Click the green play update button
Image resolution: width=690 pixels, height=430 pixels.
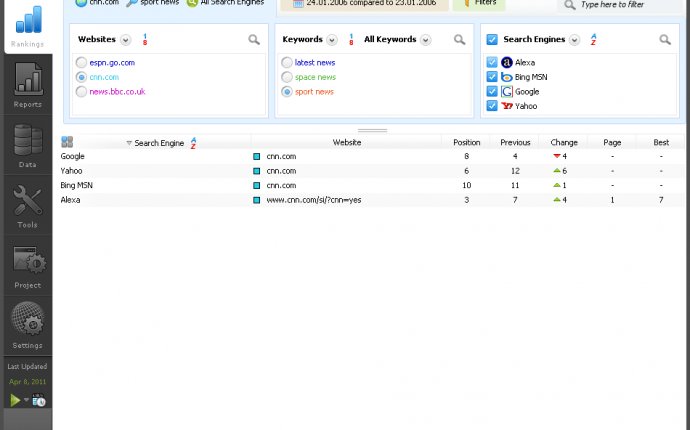point(15,400)
